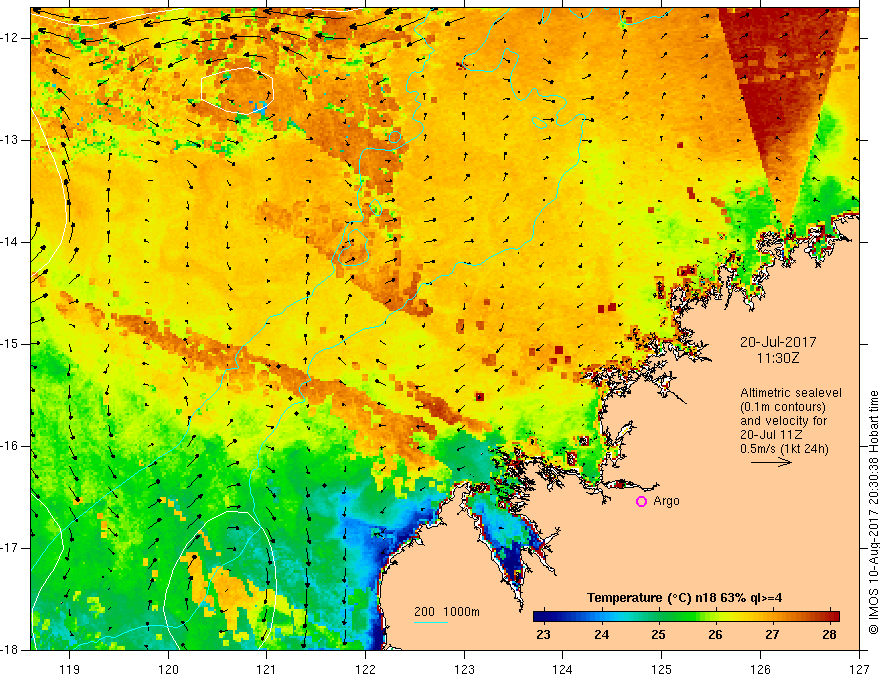Click the IMOS copyright timestamp vertical text

[873, 512]
